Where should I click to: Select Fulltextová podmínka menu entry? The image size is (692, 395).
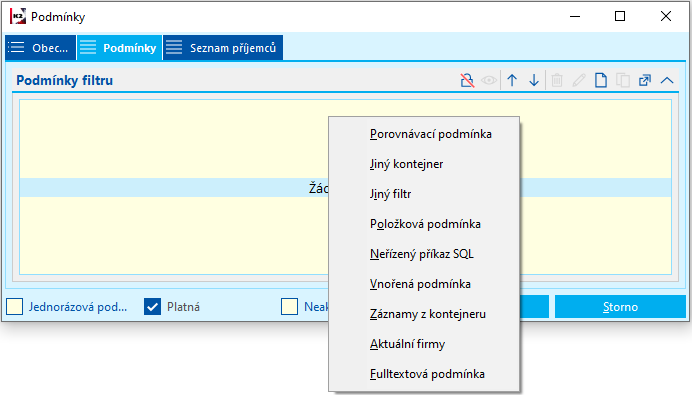(x=424, y=374)
